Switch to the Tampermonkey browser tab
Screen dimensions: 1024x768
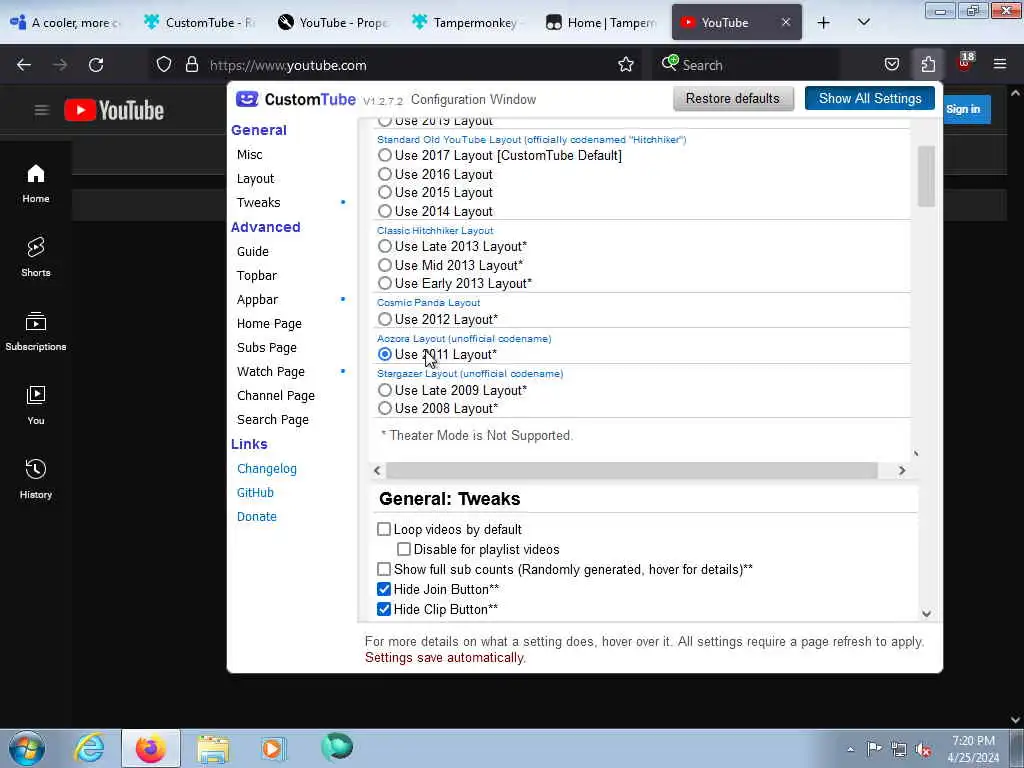pos(467,23)
